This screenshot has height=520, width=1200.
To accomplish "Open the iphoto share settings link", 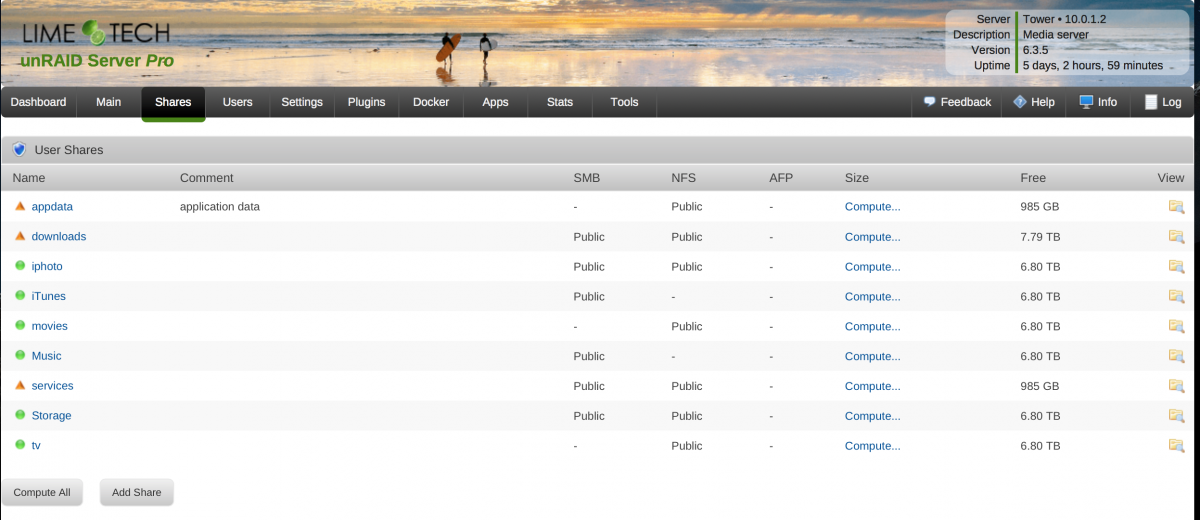I will (x=47, y=267).
